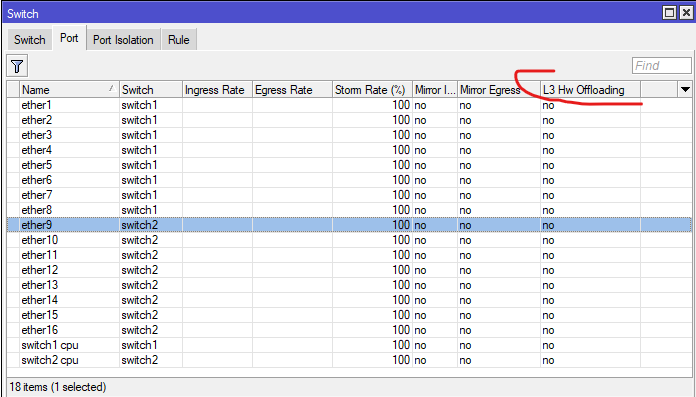Click the truncated Mirror I... column header

pyautogui.click(x=435, y=90)
